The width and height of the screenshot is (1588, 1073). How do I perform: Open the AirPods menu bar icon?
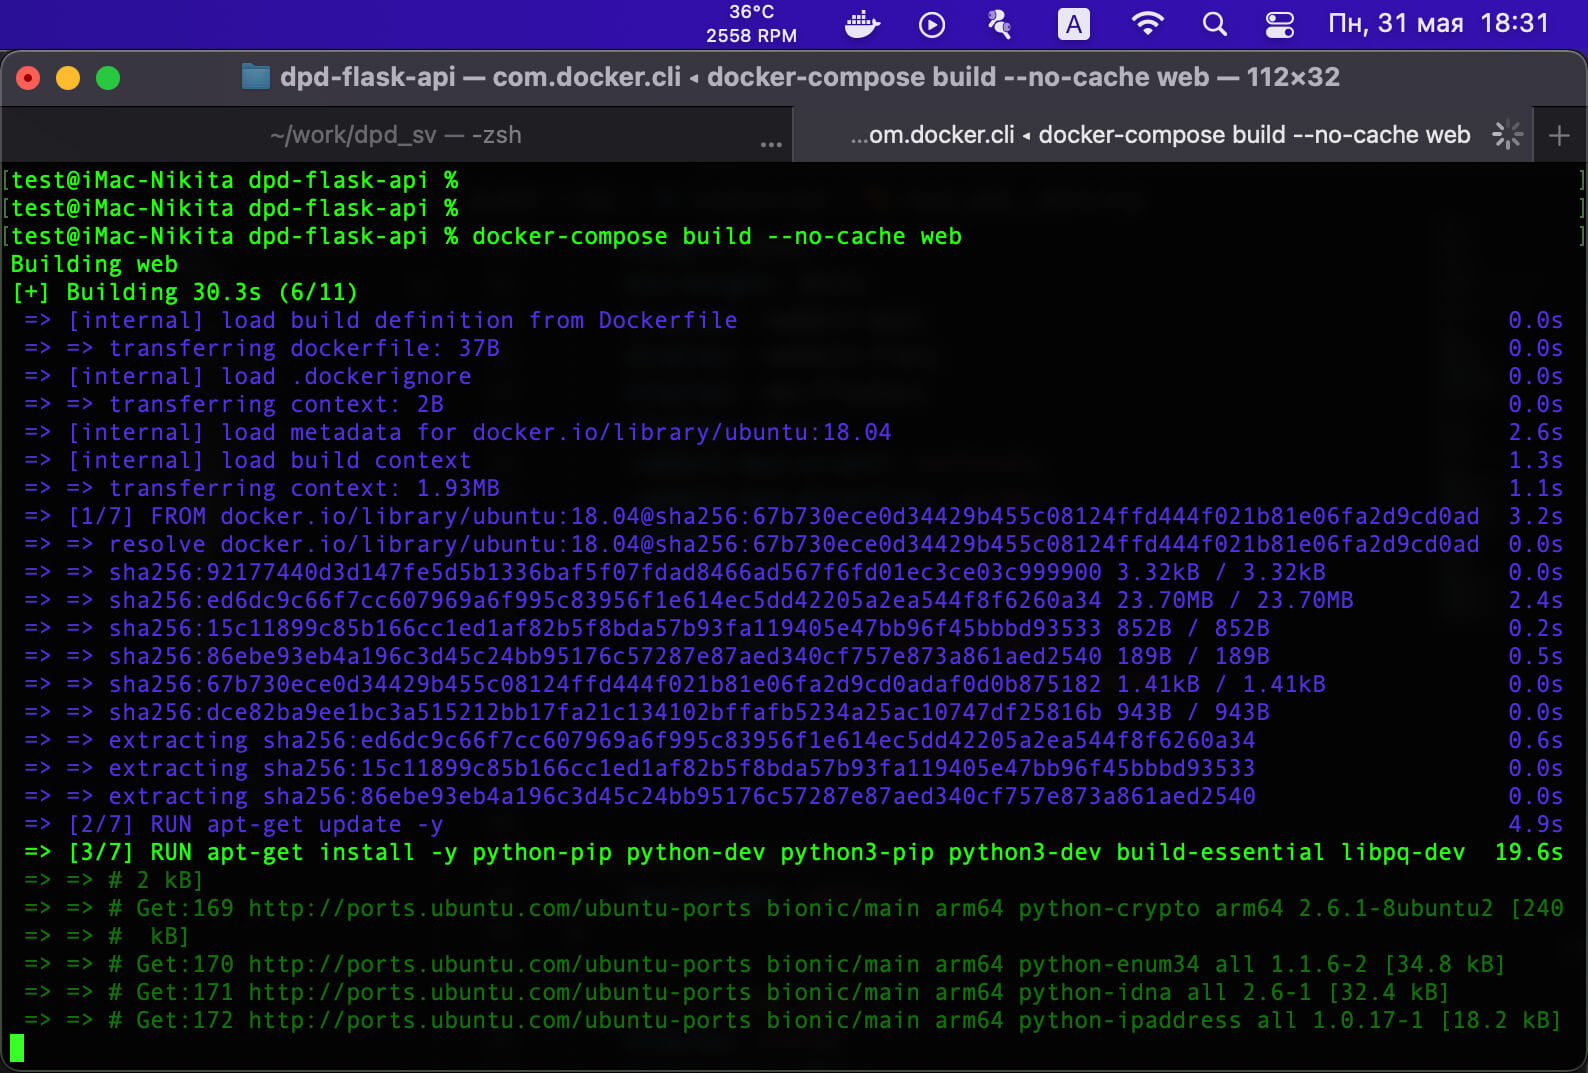tap(999, 24)
